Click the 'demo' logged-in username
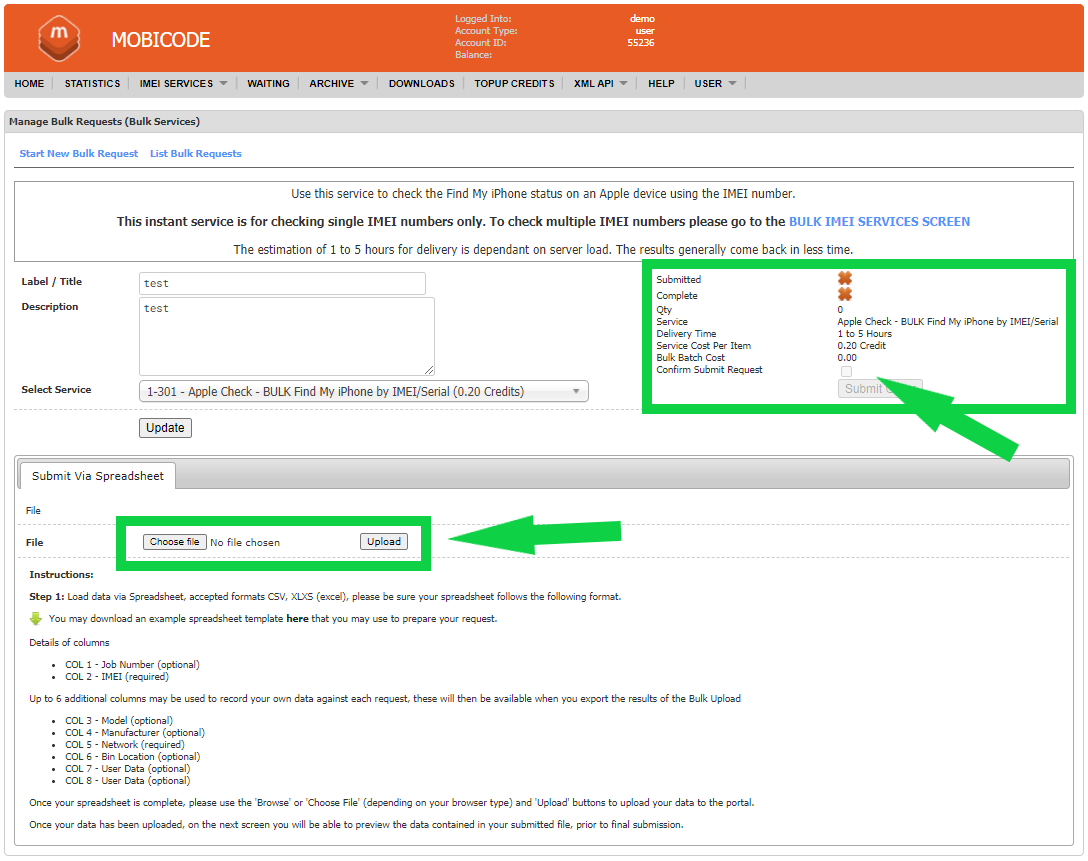 tap(642, 19)
